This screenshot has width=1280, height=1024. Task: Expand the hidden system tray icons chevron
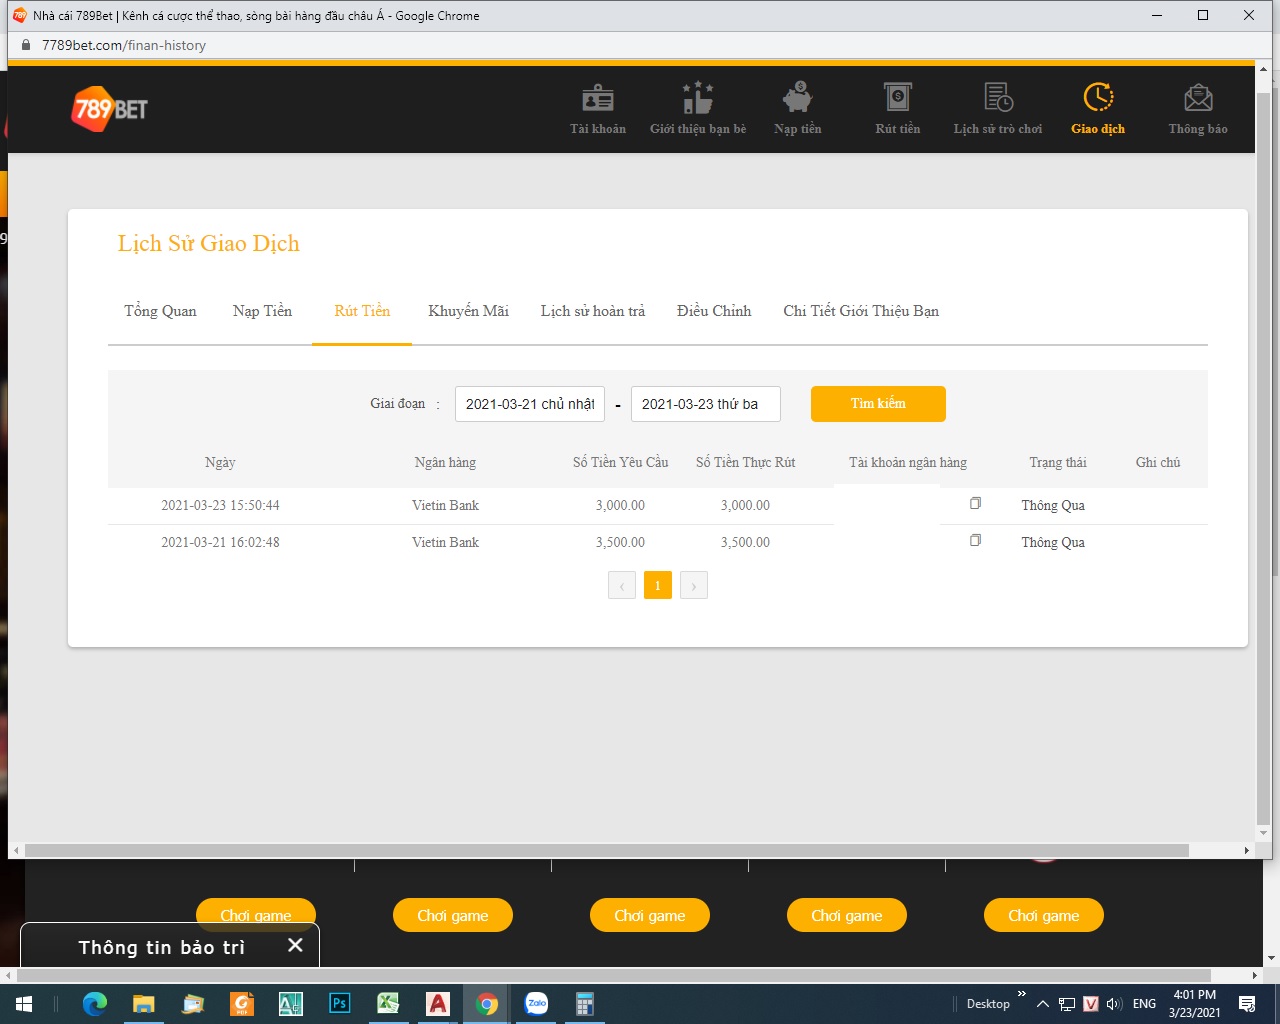pos(1042,1004)
